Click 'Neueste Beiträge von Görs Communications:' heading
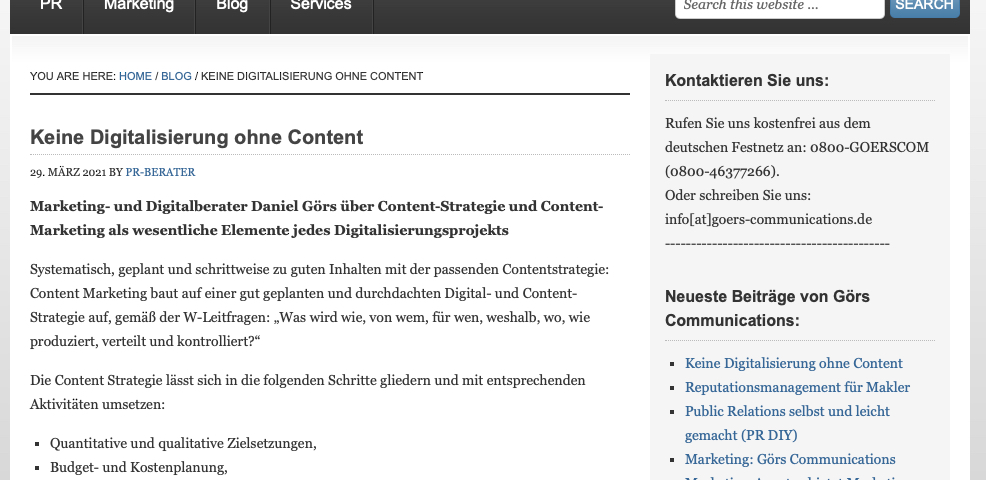This screenshot has width=986, height=480. [767, 308]
